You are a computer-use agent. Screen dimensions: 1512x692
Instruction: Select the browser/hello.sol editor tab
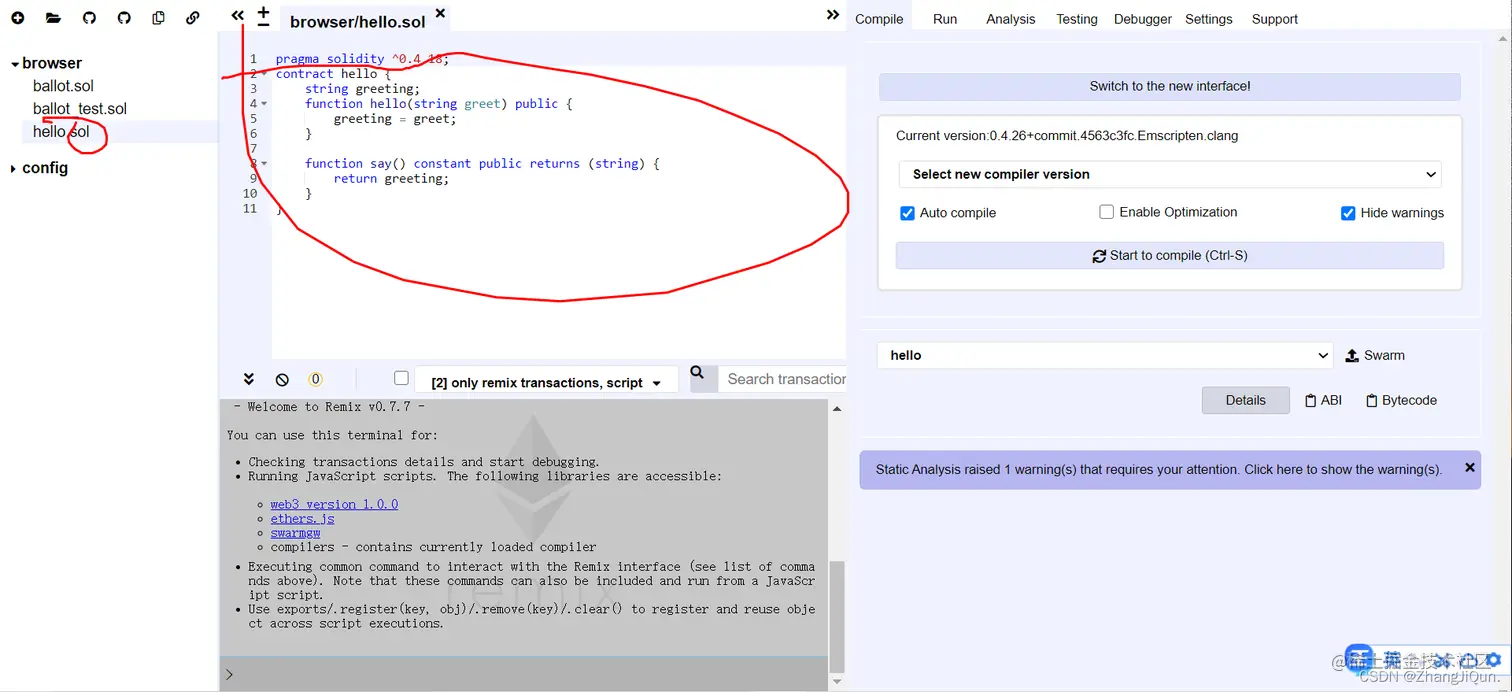point(357,21)
